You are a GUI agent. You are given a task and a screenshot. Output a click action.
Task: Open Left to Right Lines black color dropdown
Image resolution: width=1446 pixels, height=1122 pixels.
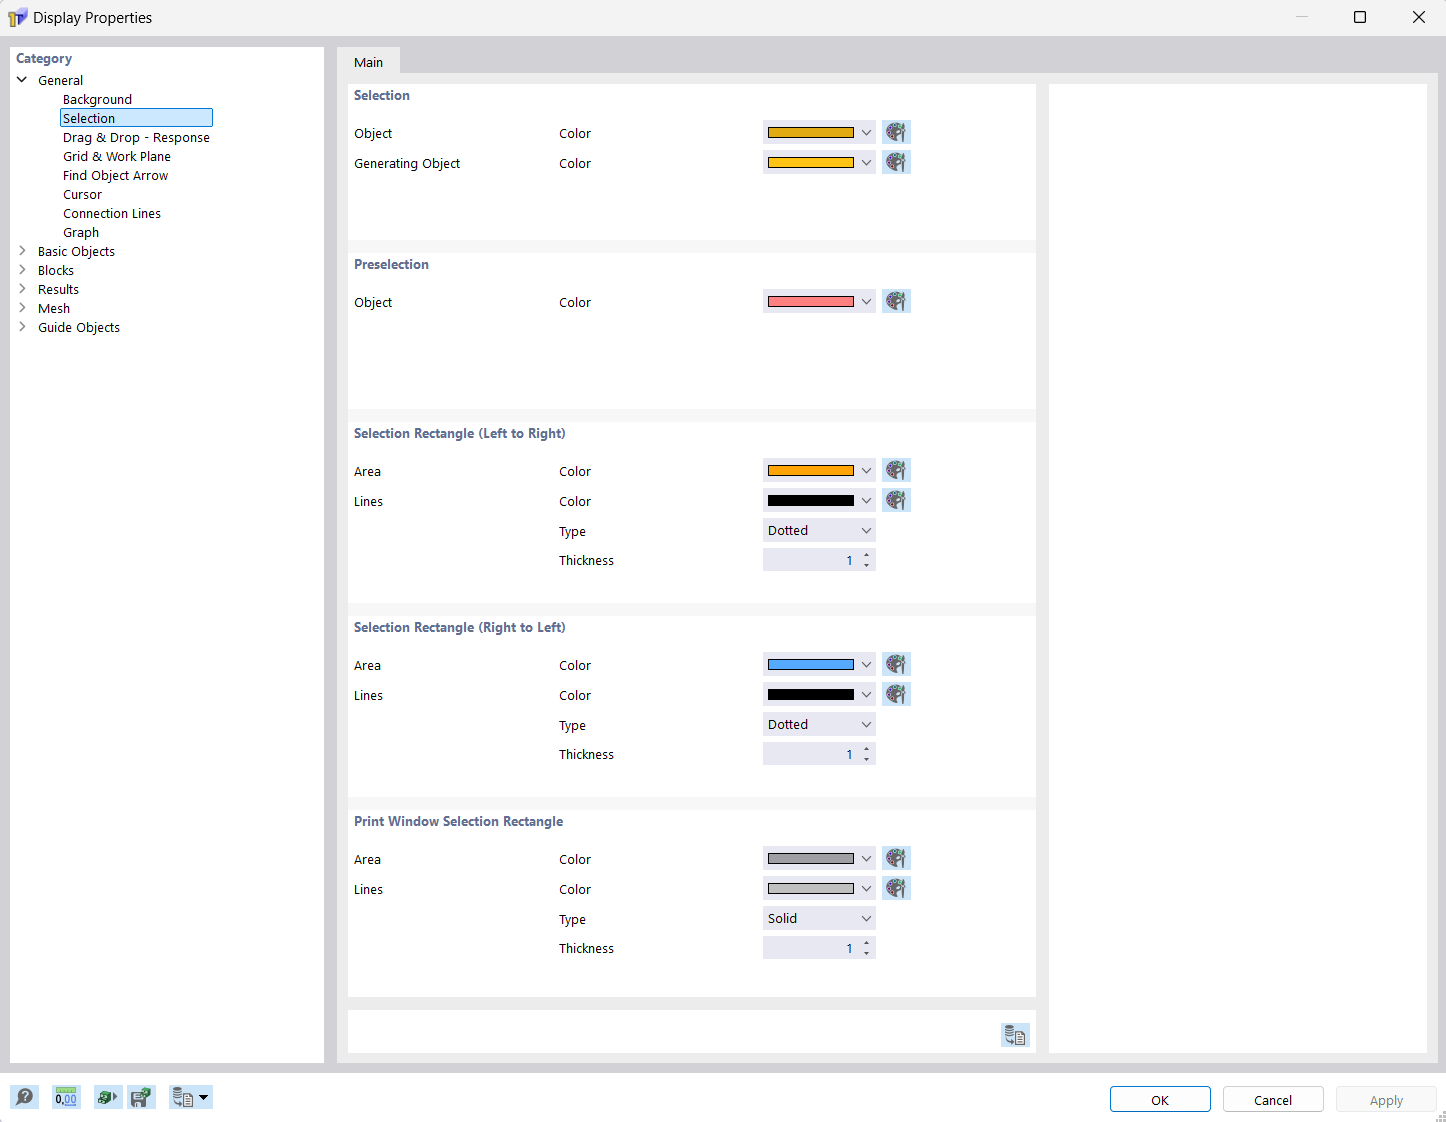point(819,500)
